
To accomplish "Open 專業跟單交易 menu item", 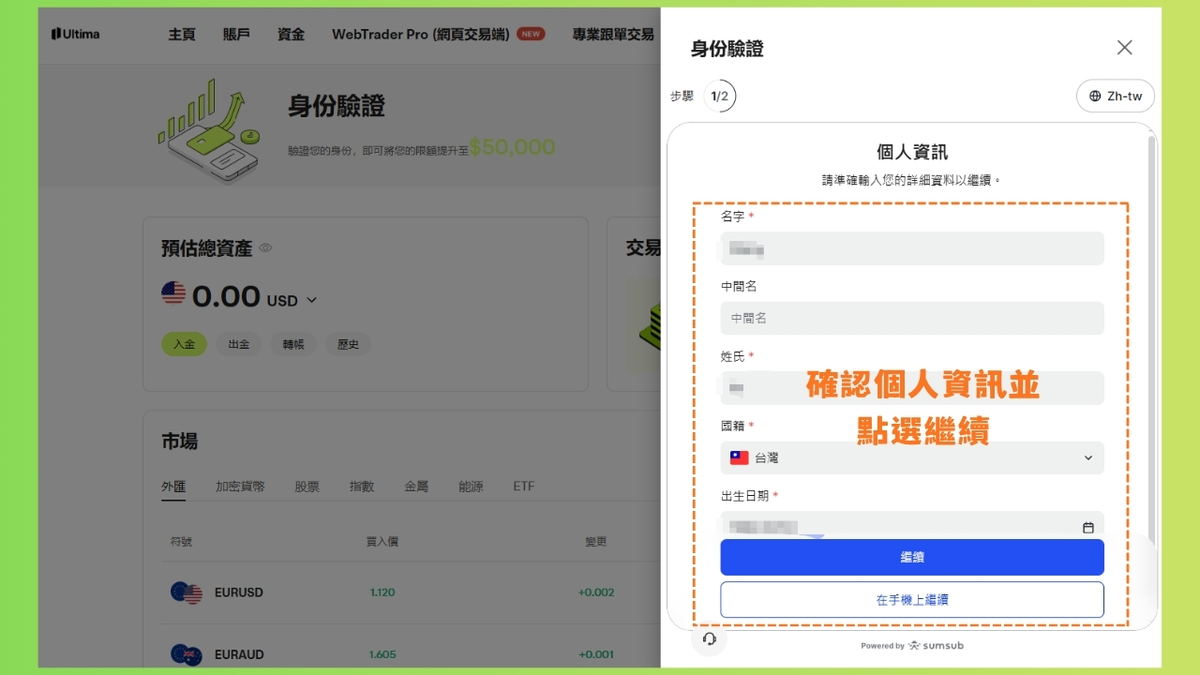I will (x=613, y=34).
